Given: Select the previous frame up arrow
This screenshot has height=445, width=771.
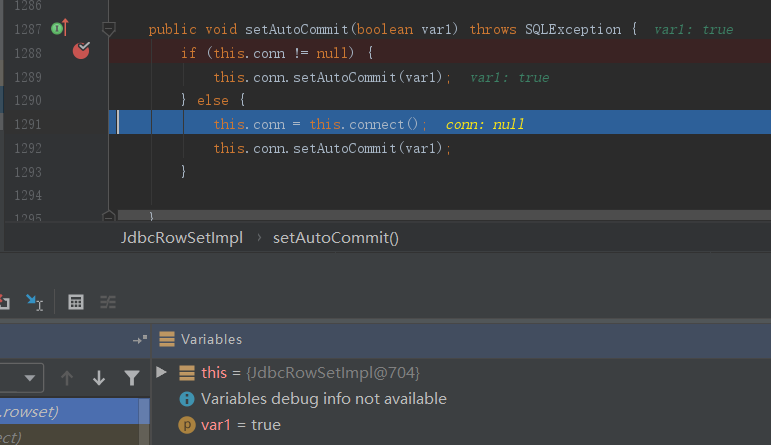Looking at the screenshot, I should (67, 378).
